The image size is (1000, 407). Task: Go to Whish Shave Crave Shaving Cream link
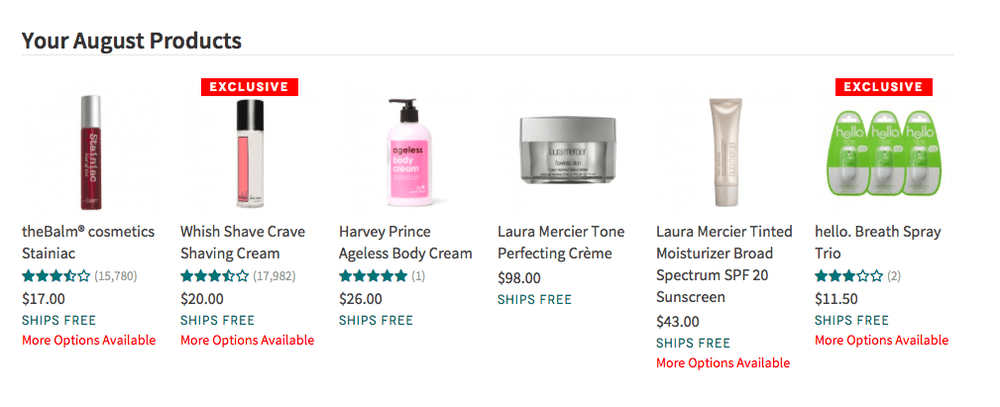click(243, 242)
